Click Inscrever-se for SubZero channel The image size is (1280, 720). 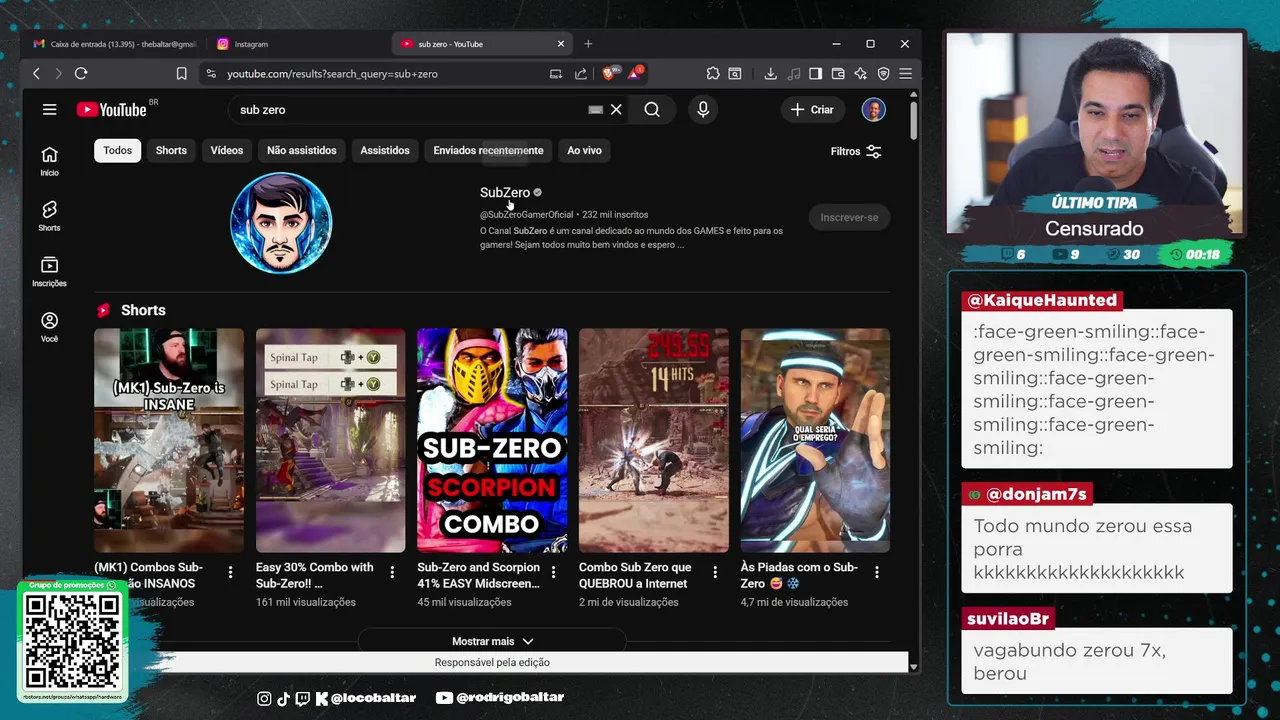[849, 217]
